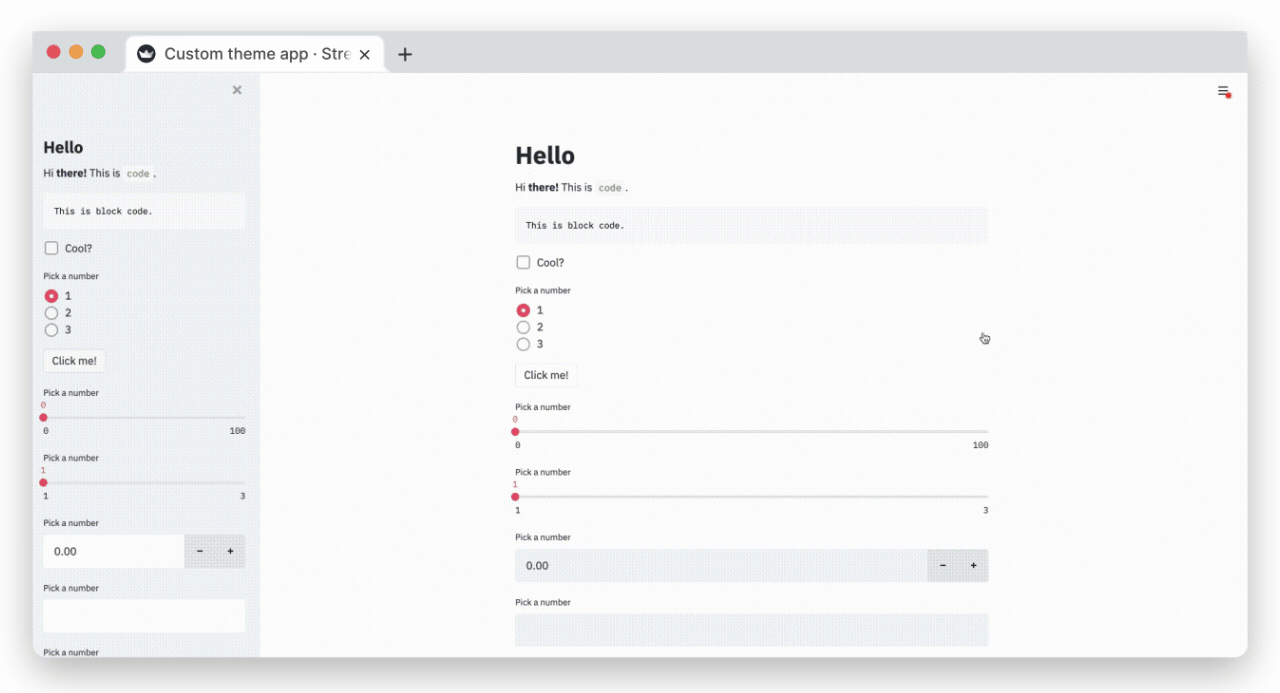This screenshot has height=693, width=1280.
Task: Click the main Hello heading
Action: click(x=545, y=155)
